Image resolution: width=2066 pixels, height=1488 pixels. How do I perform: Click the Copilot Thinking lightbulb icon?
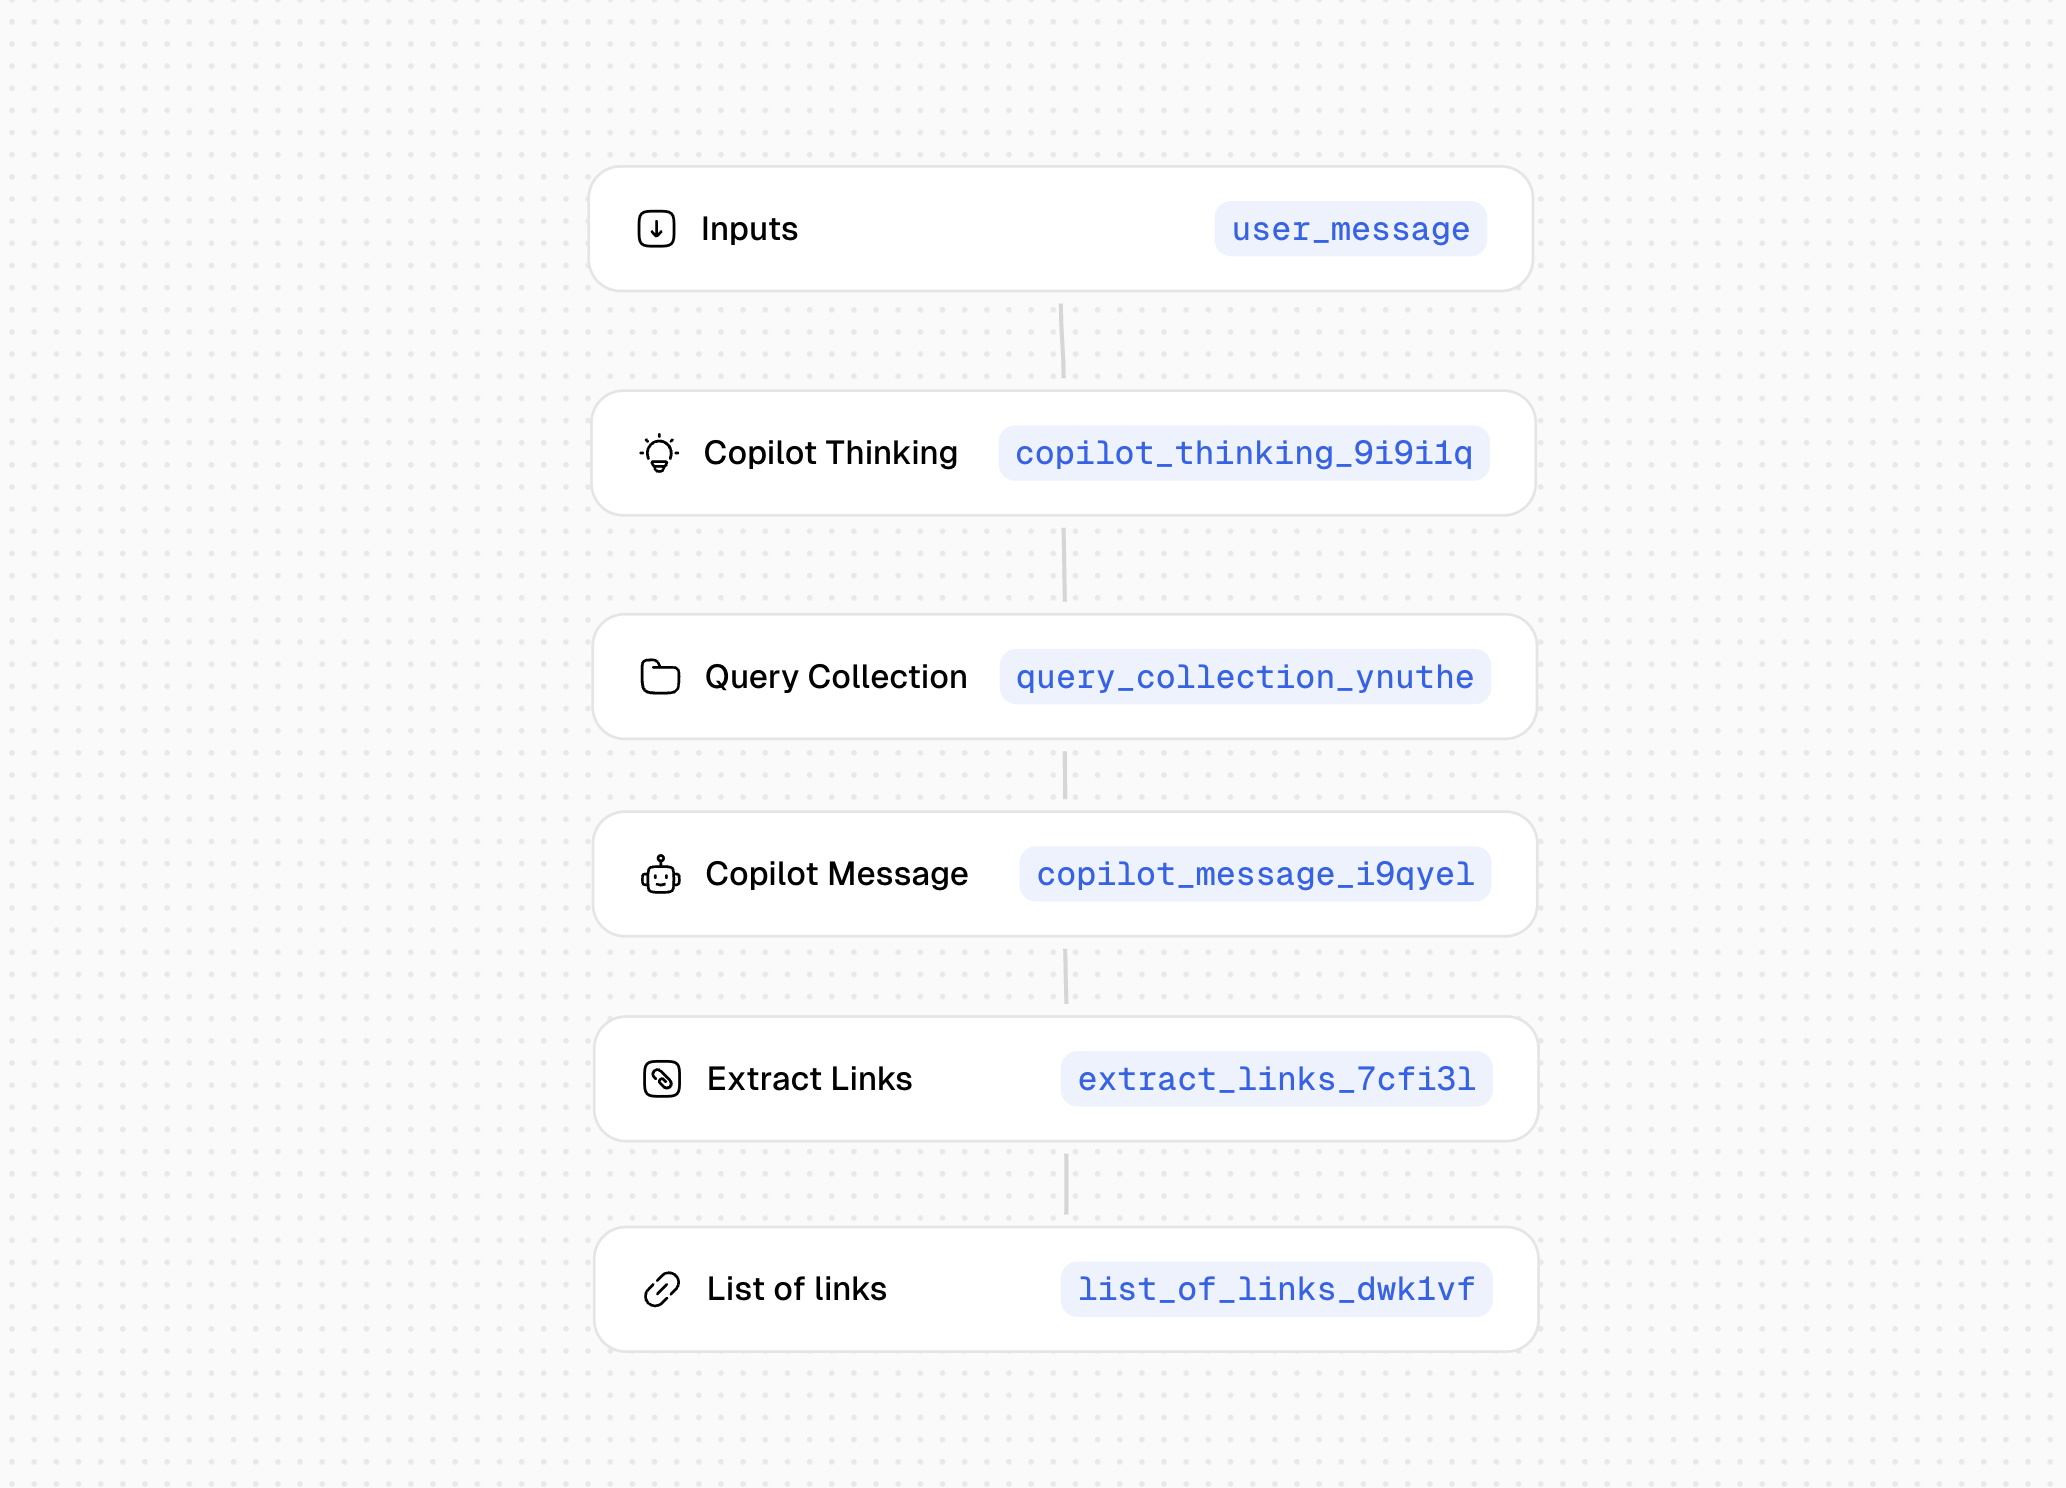(x=659, y=453)
